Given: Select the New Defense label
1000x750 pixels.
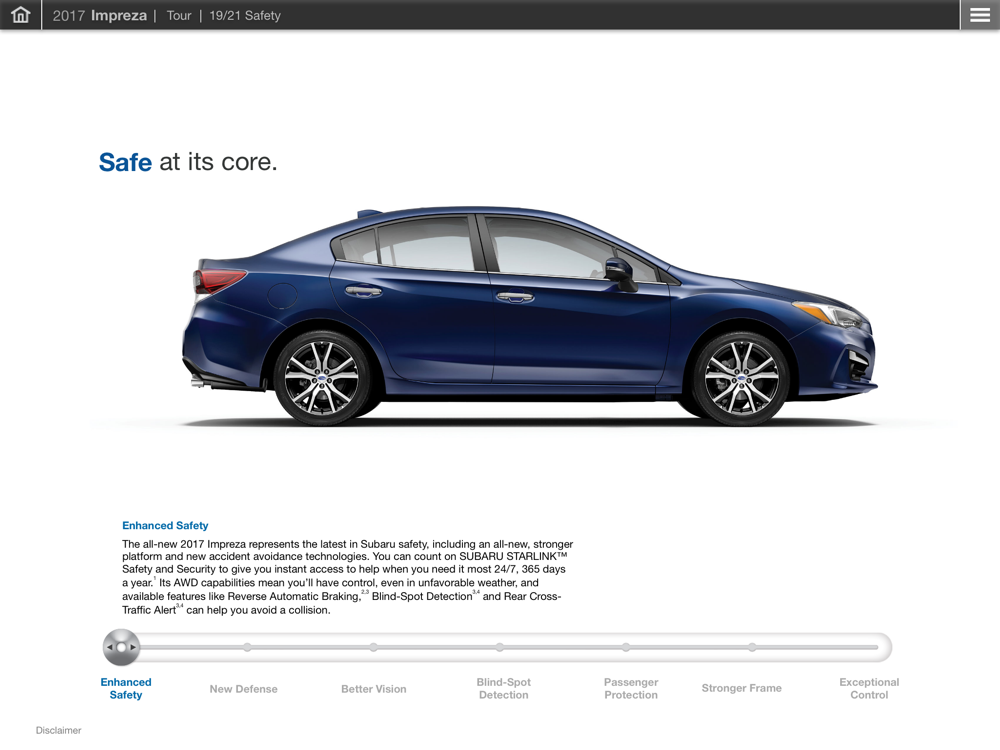Looking at the screenshot, I should pyautogui.click(x=244, y=689).
